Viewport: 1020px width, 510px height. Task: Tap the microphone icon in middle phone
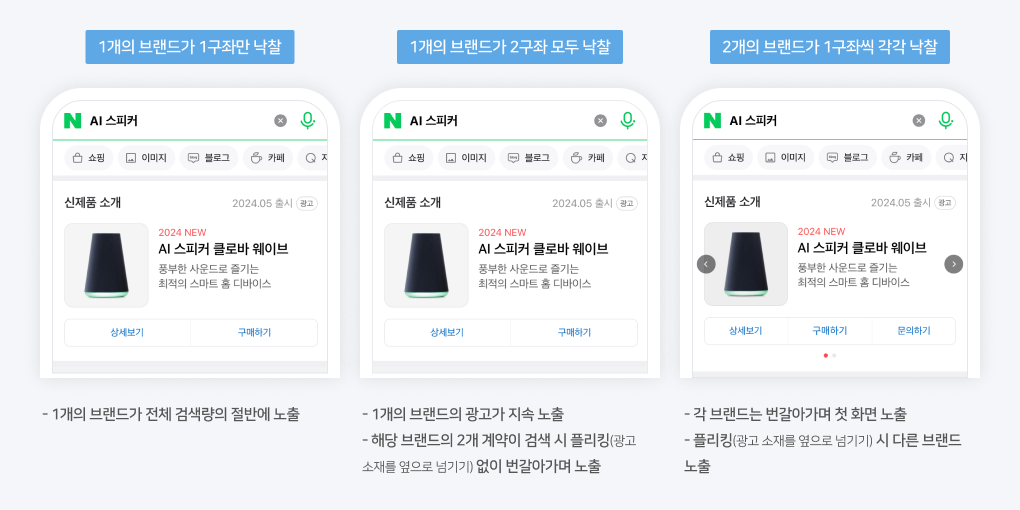click(627, 121)
